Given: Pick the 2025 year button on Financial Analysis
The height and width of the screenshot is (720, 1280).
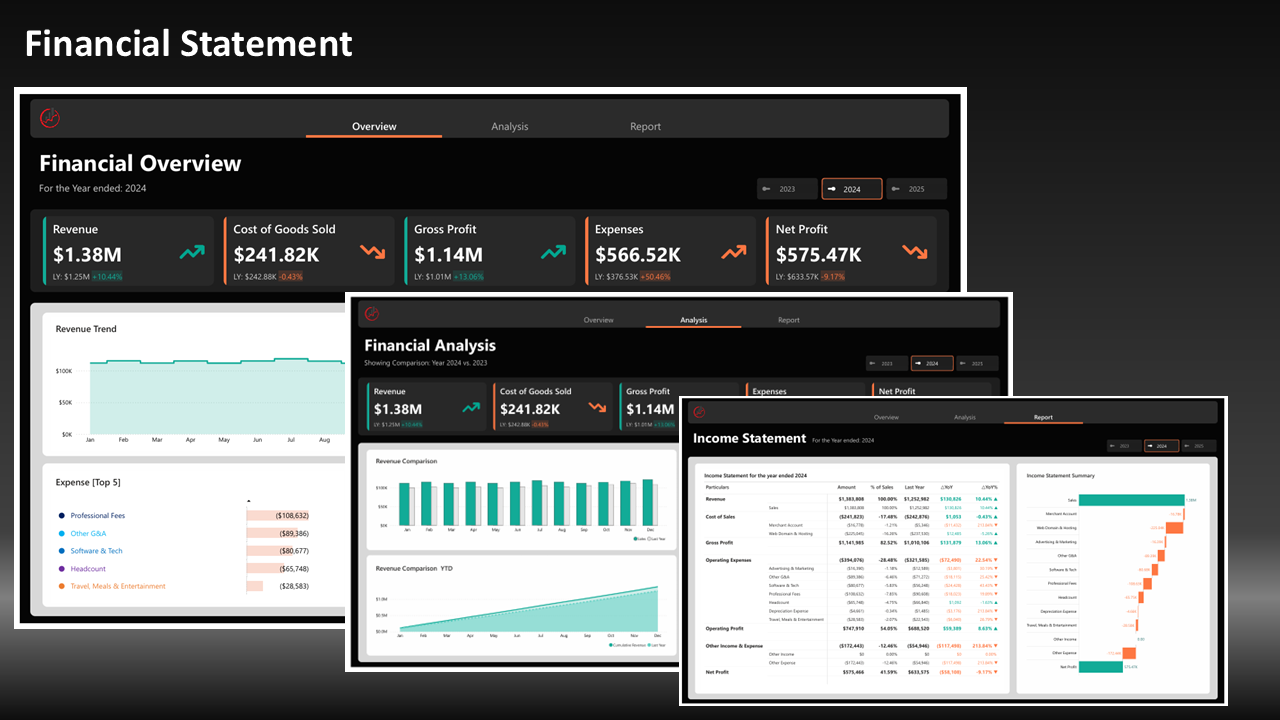Looking at the screenshot, I should 977,364.
